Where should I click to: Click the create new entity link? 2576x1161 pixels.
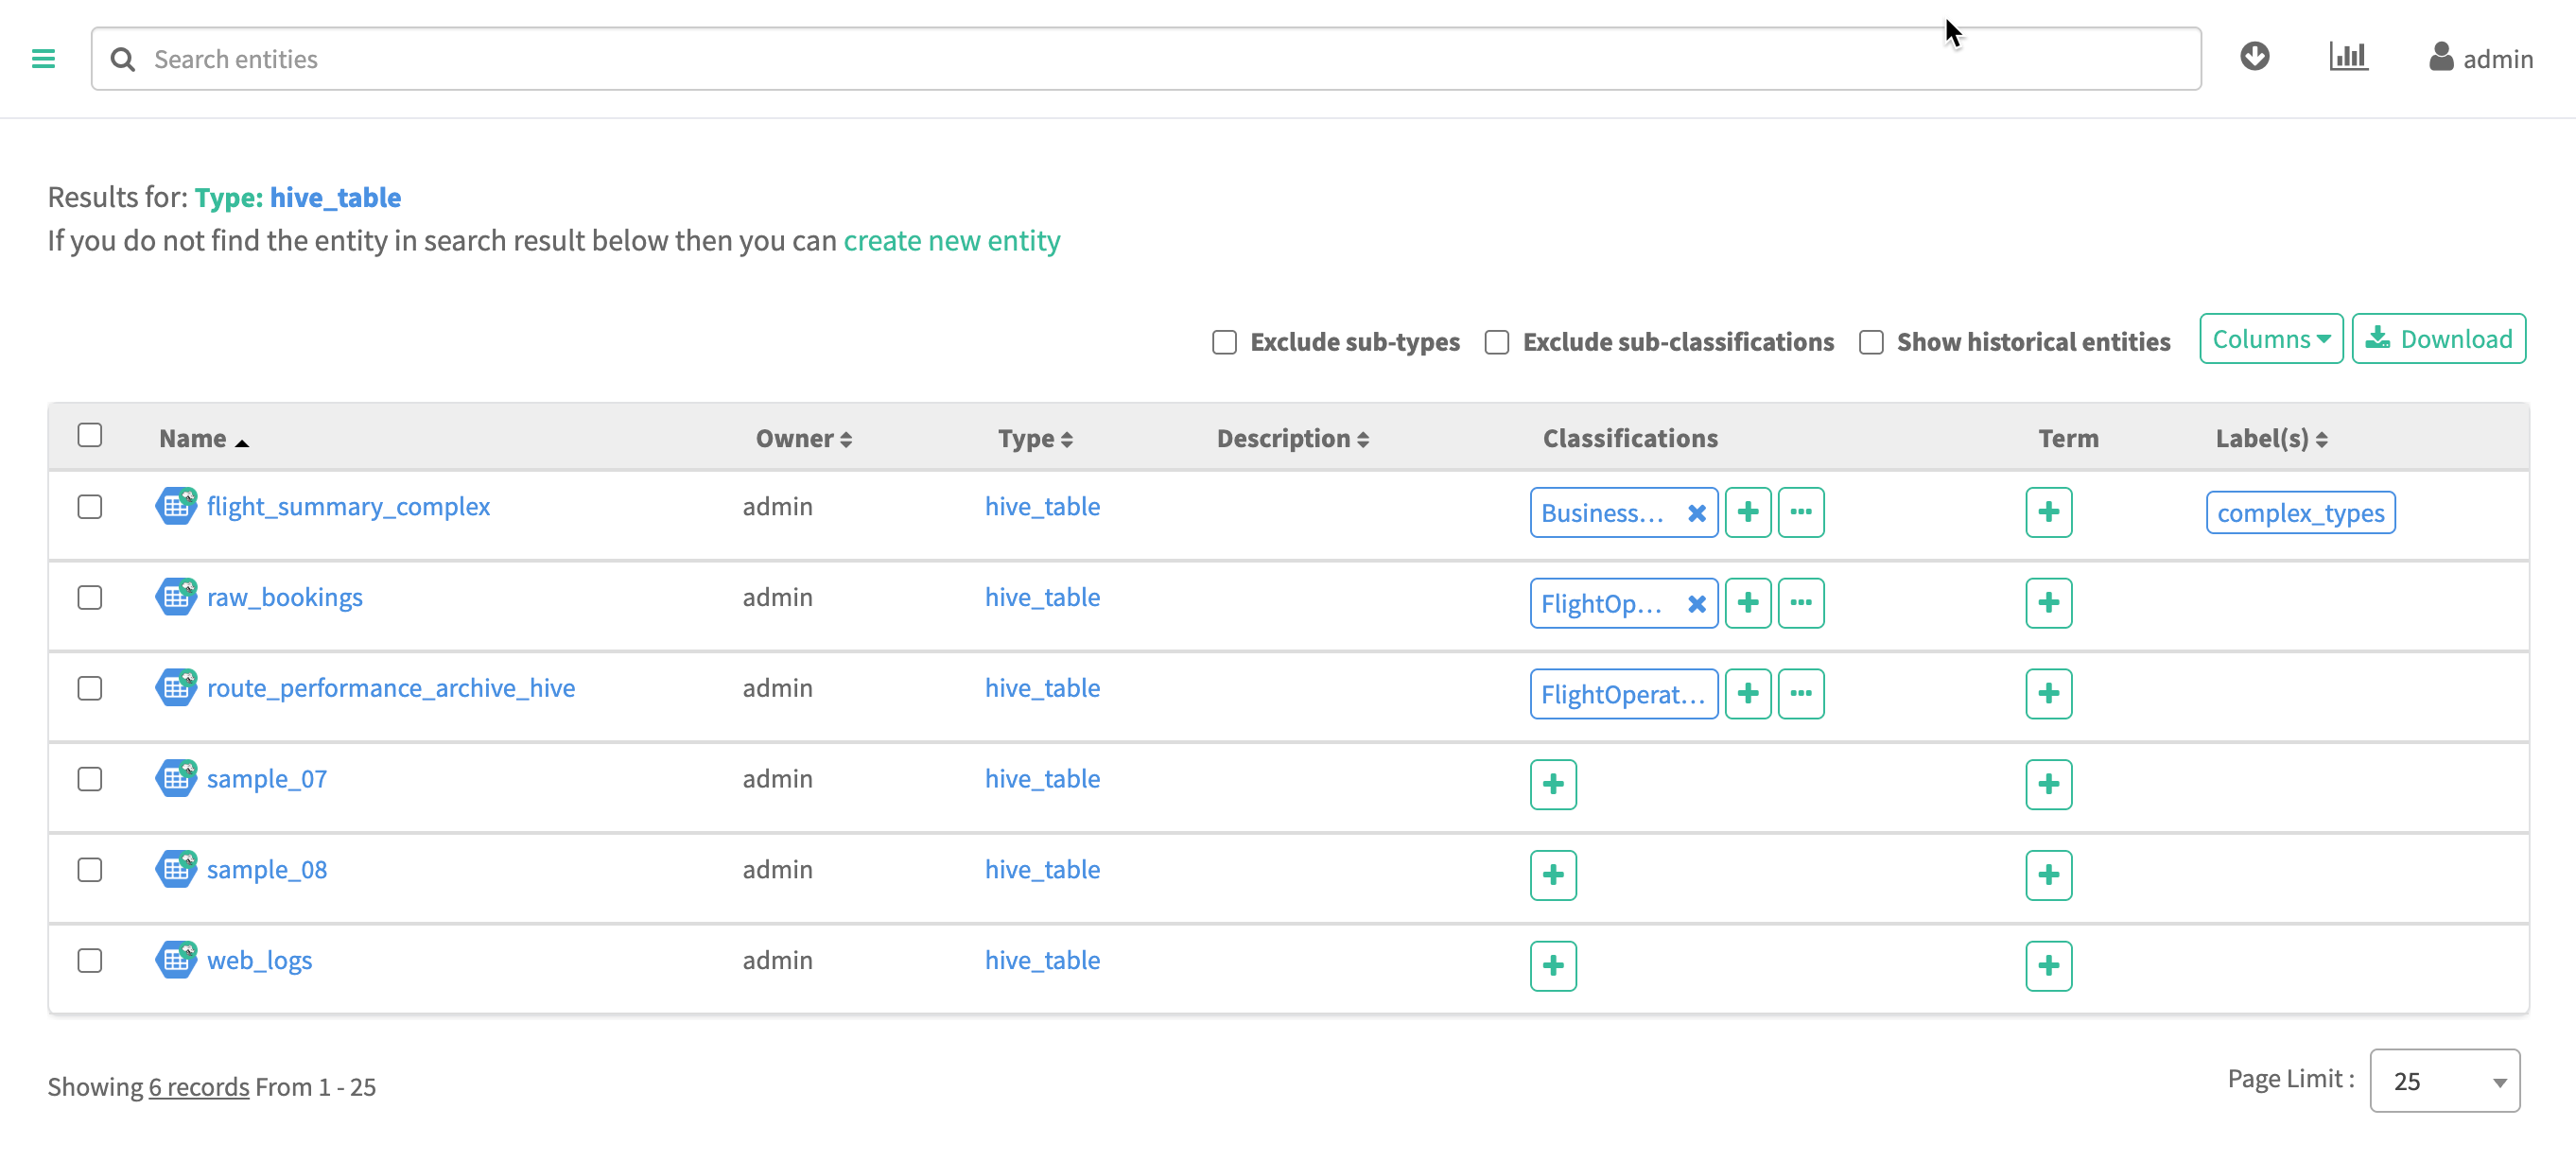[x=951, y=241]
